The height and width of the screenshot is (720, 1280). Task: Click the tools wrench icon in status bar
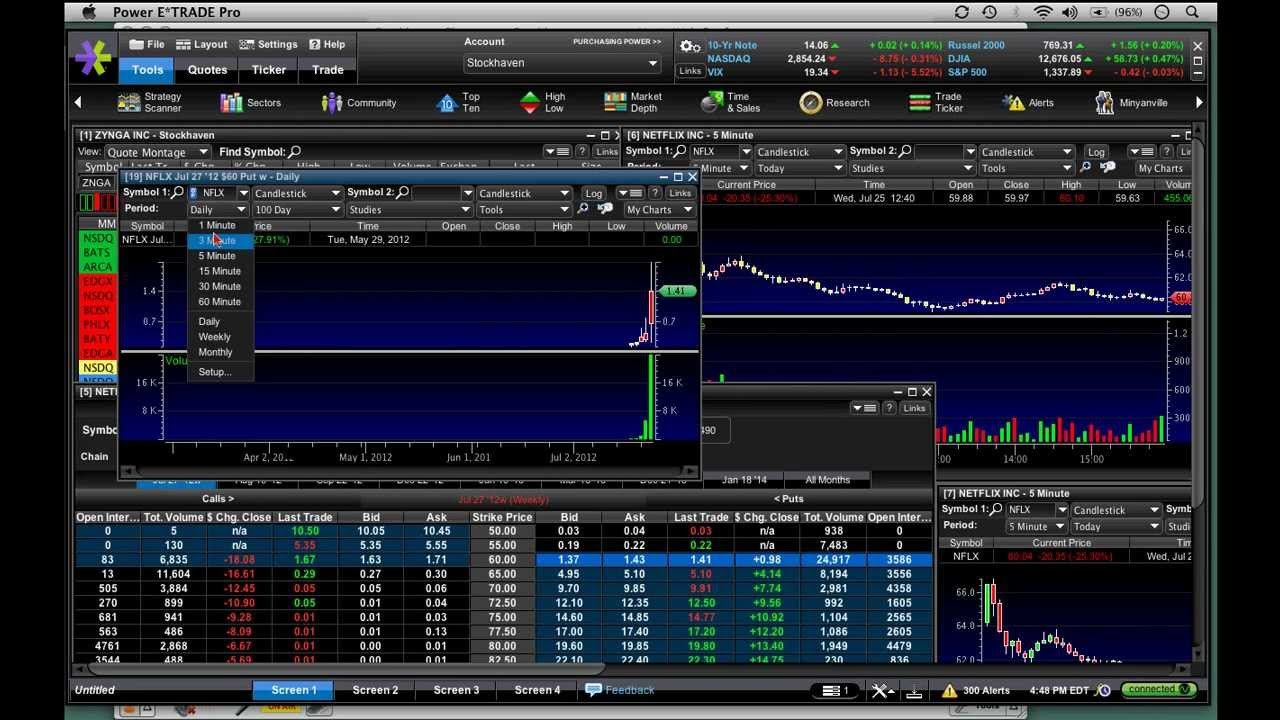click(881, 690)
